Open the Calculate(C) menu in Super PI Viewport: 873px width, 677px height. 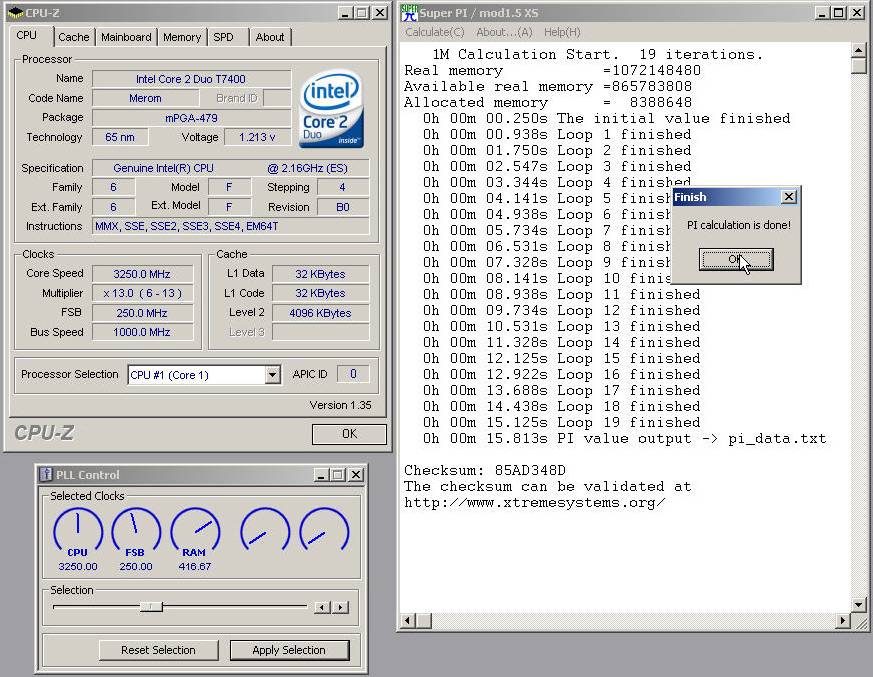click(x=434, y=32)
